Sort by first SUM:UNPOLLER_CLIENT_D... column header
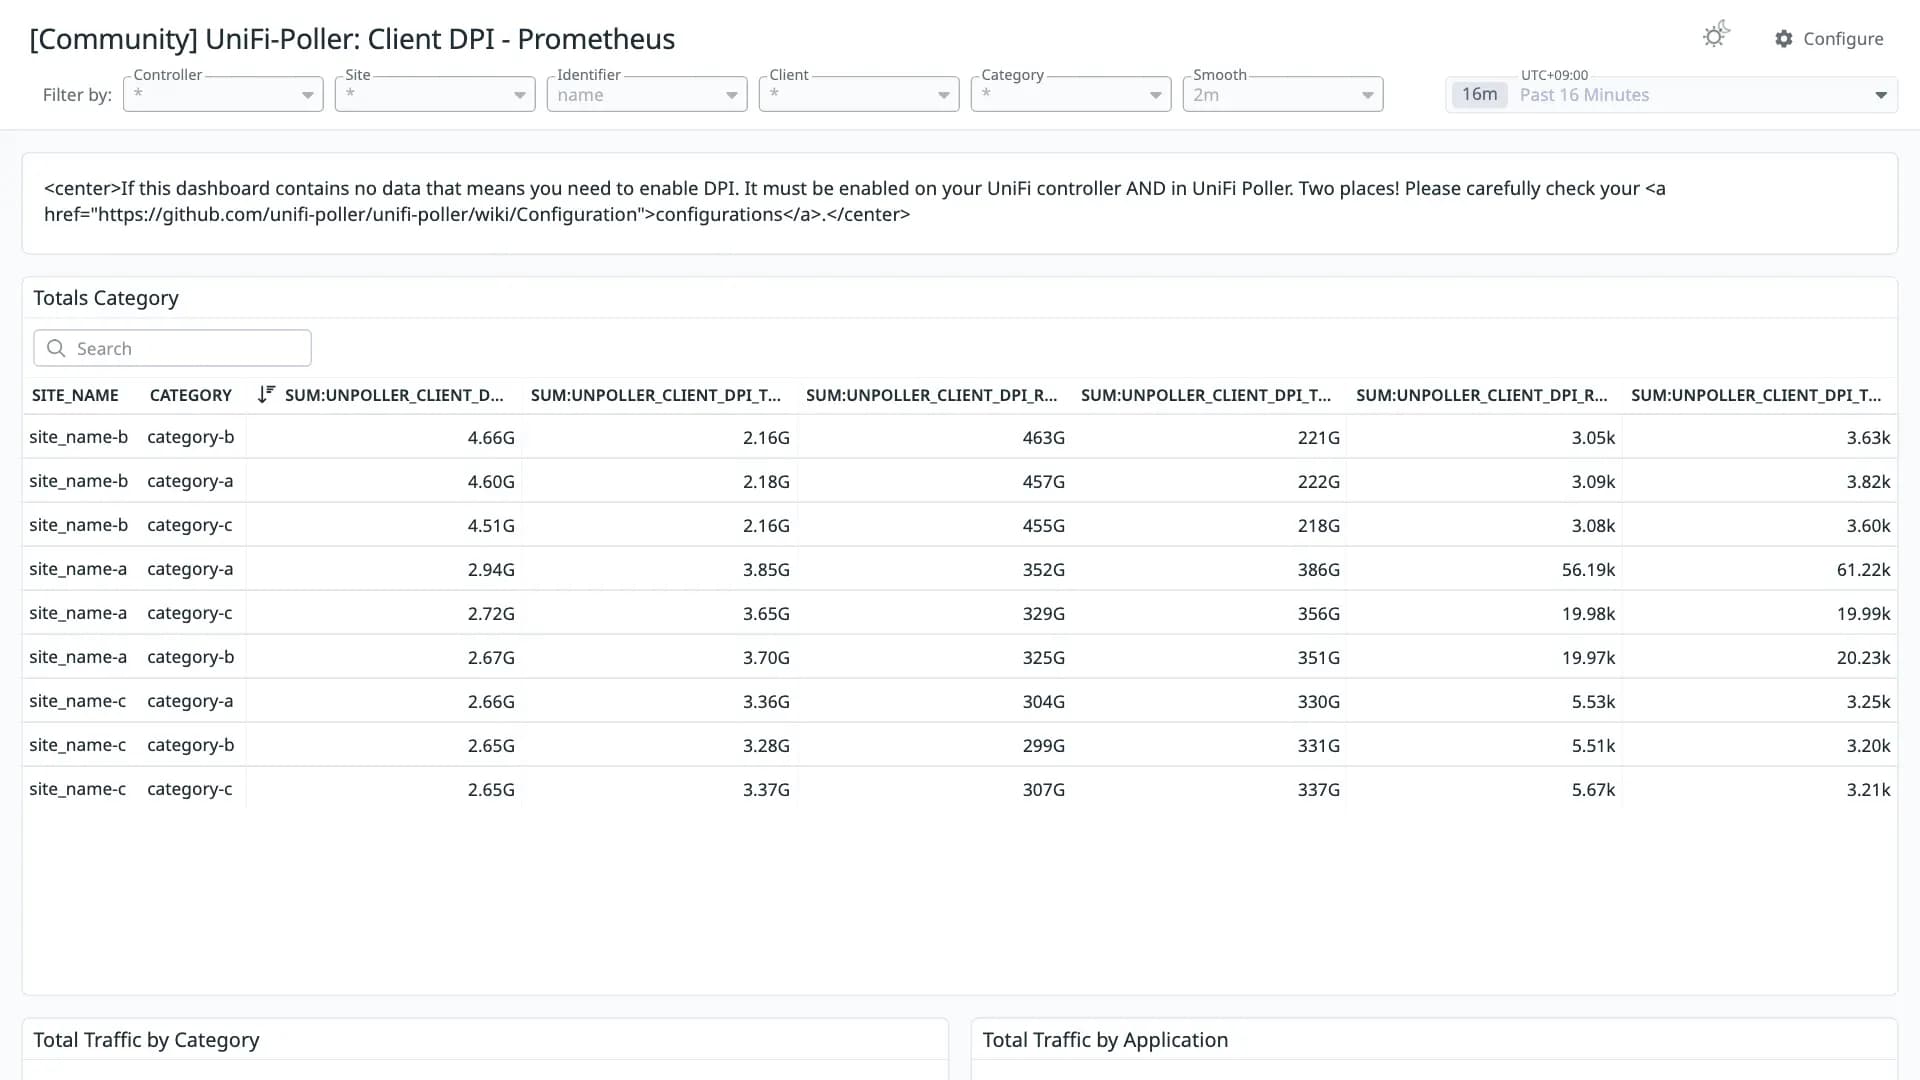 point(394,395)
